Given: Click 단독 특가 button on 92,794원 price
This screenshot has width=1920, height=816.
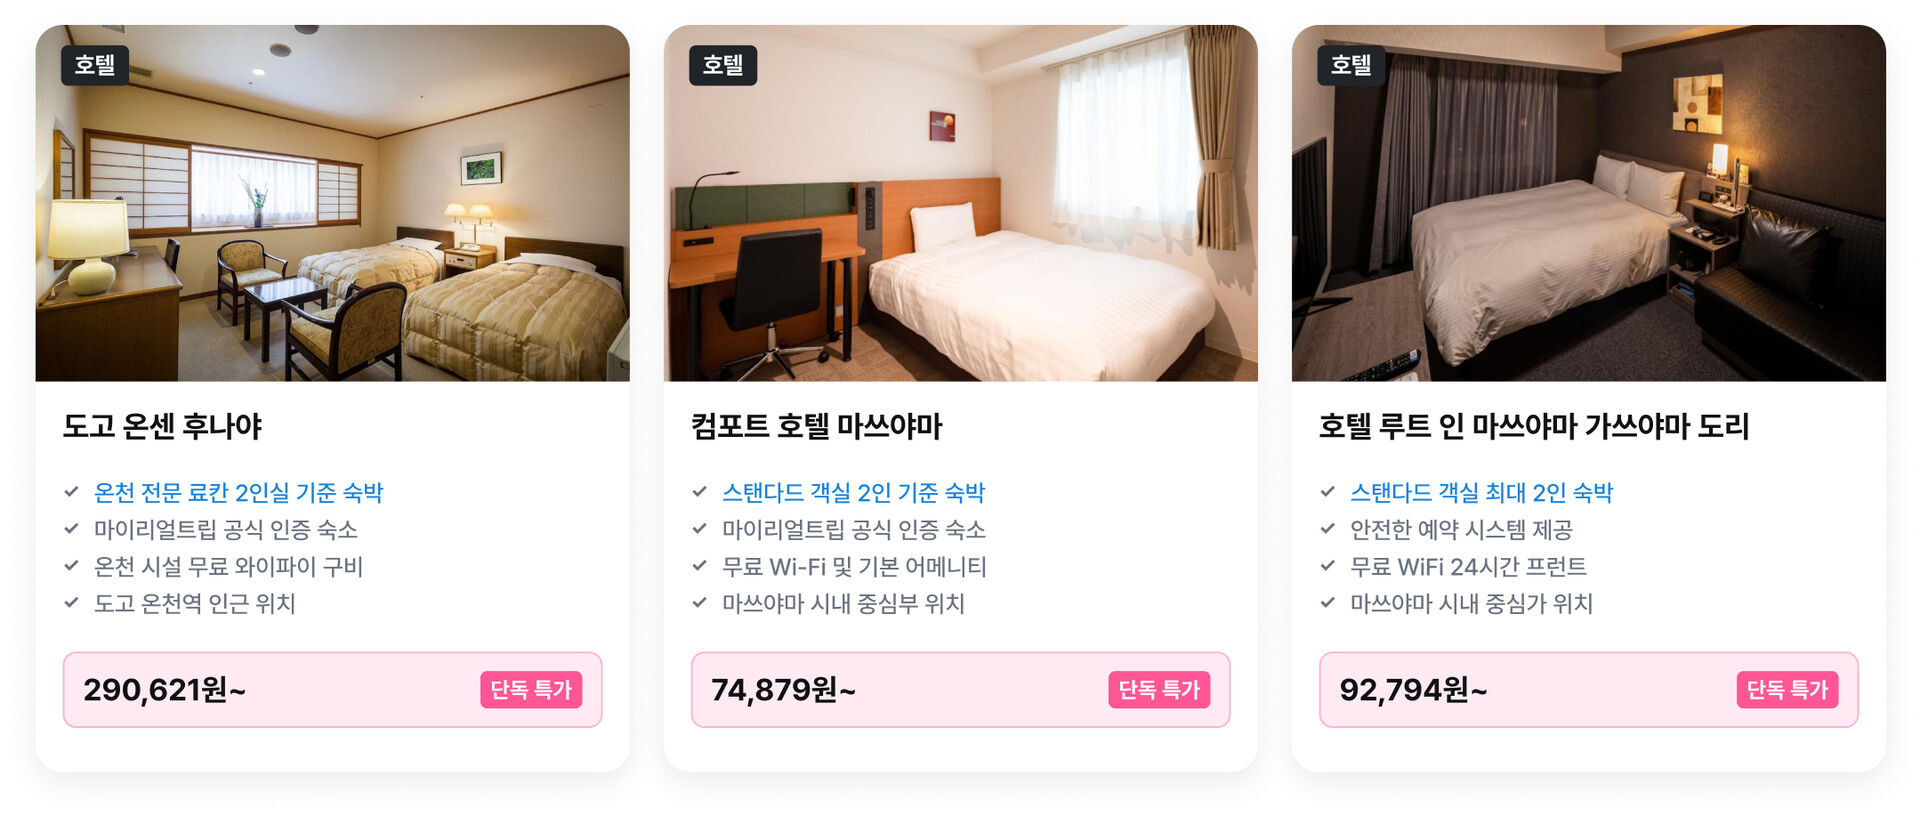Looking at the screenshot, I should [1787, 690].
